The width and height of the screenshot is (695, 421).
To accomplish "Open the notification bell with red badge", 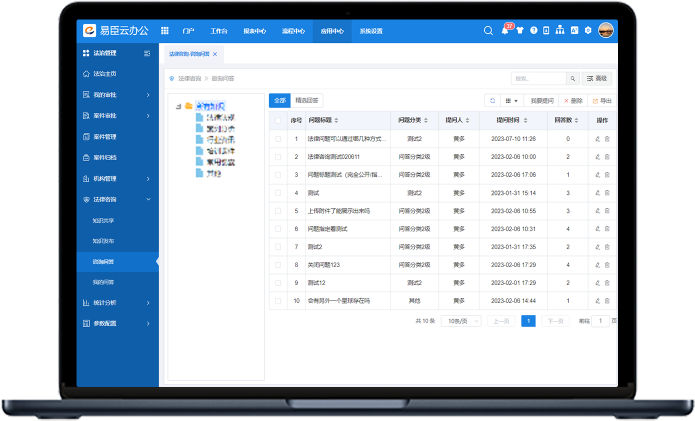I will (x=504, y=31).
